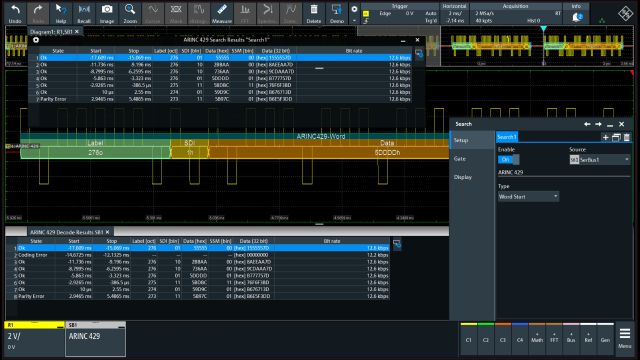The image size is (640, 360).
Task: Click export icon beside search results table
Action: [419, 53]
